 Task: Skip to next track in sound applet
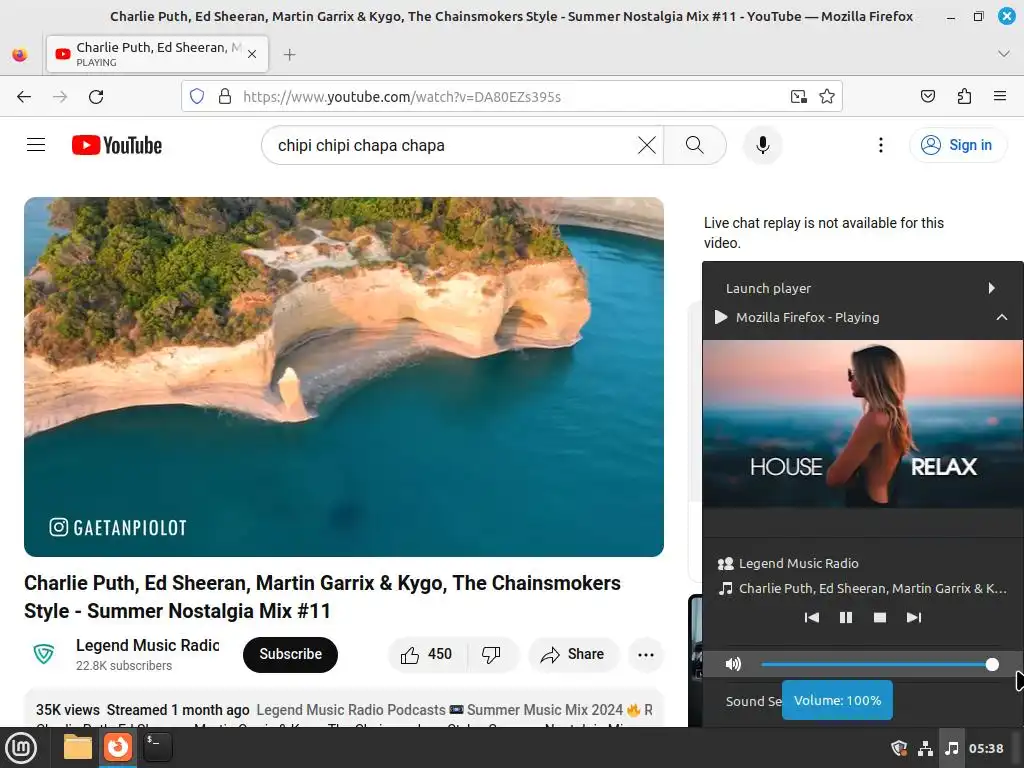(914, 617)
